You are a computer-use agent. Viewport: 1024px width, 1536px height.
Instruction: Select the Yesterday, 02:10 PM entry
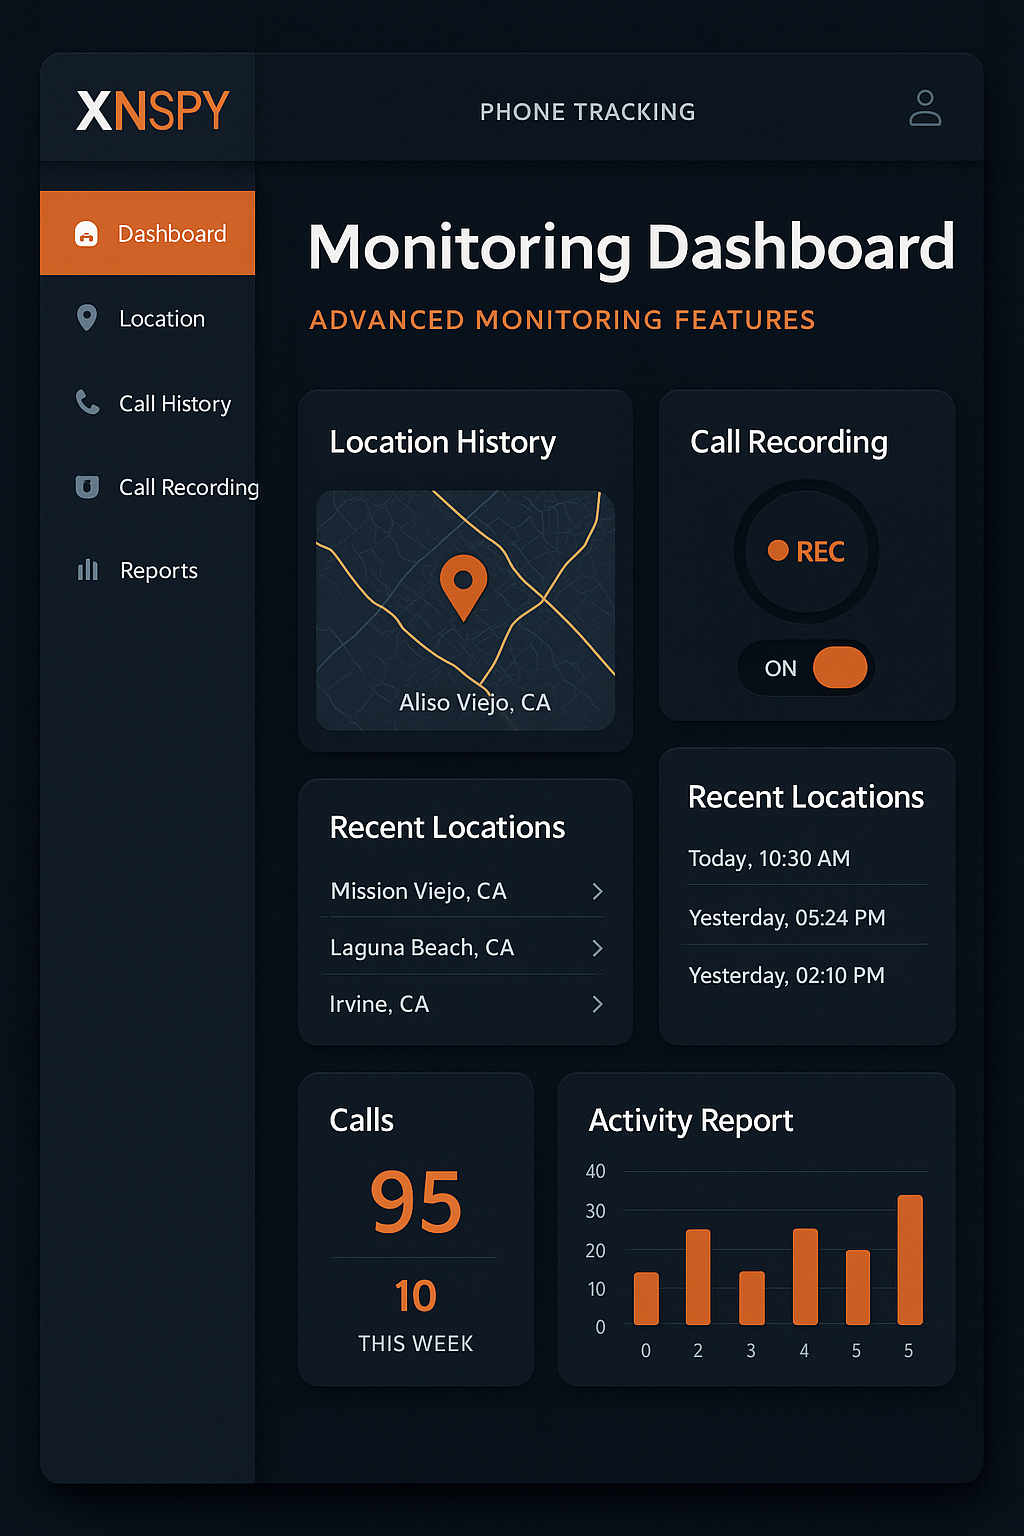(x=807, y=975)
